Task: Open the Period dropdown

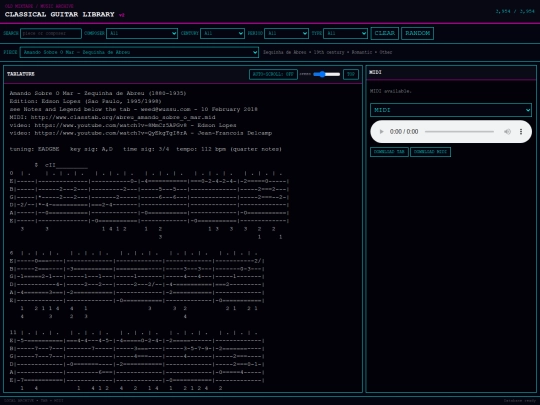Action: pyautogui.click(x=286, y=33)
